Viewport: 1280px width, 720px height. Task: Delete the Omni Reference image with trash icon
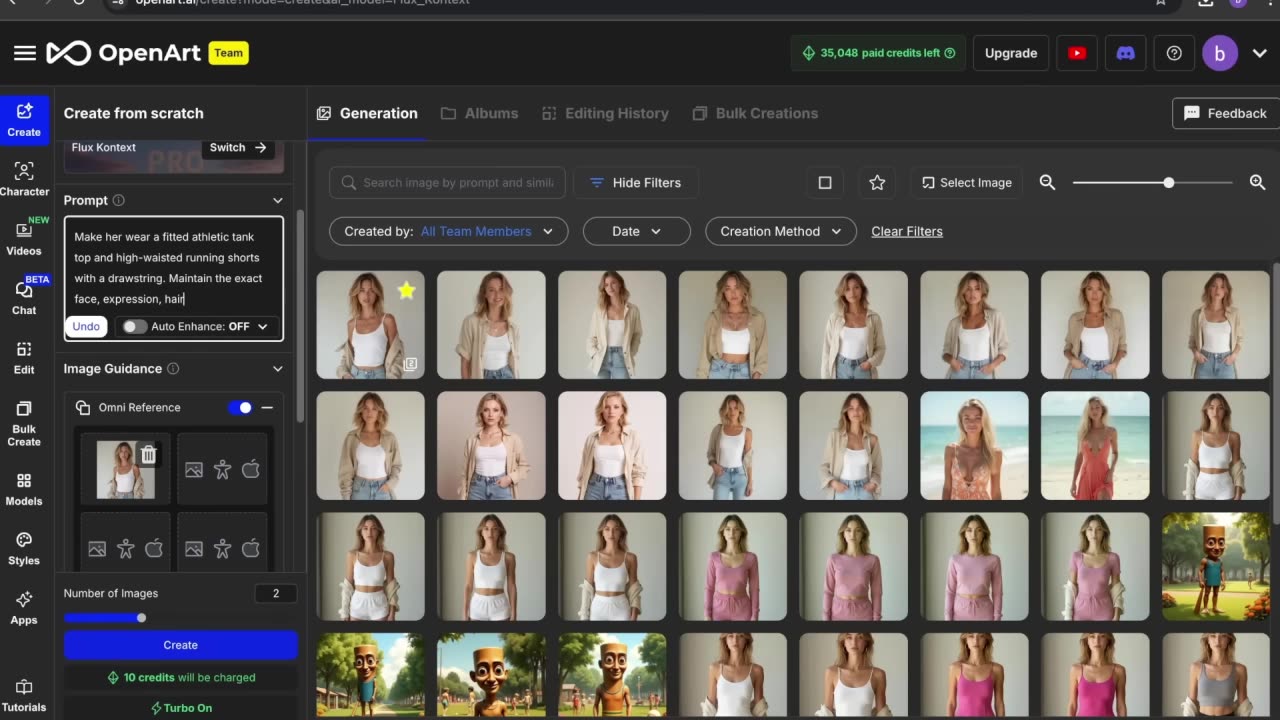click(148, 455)
